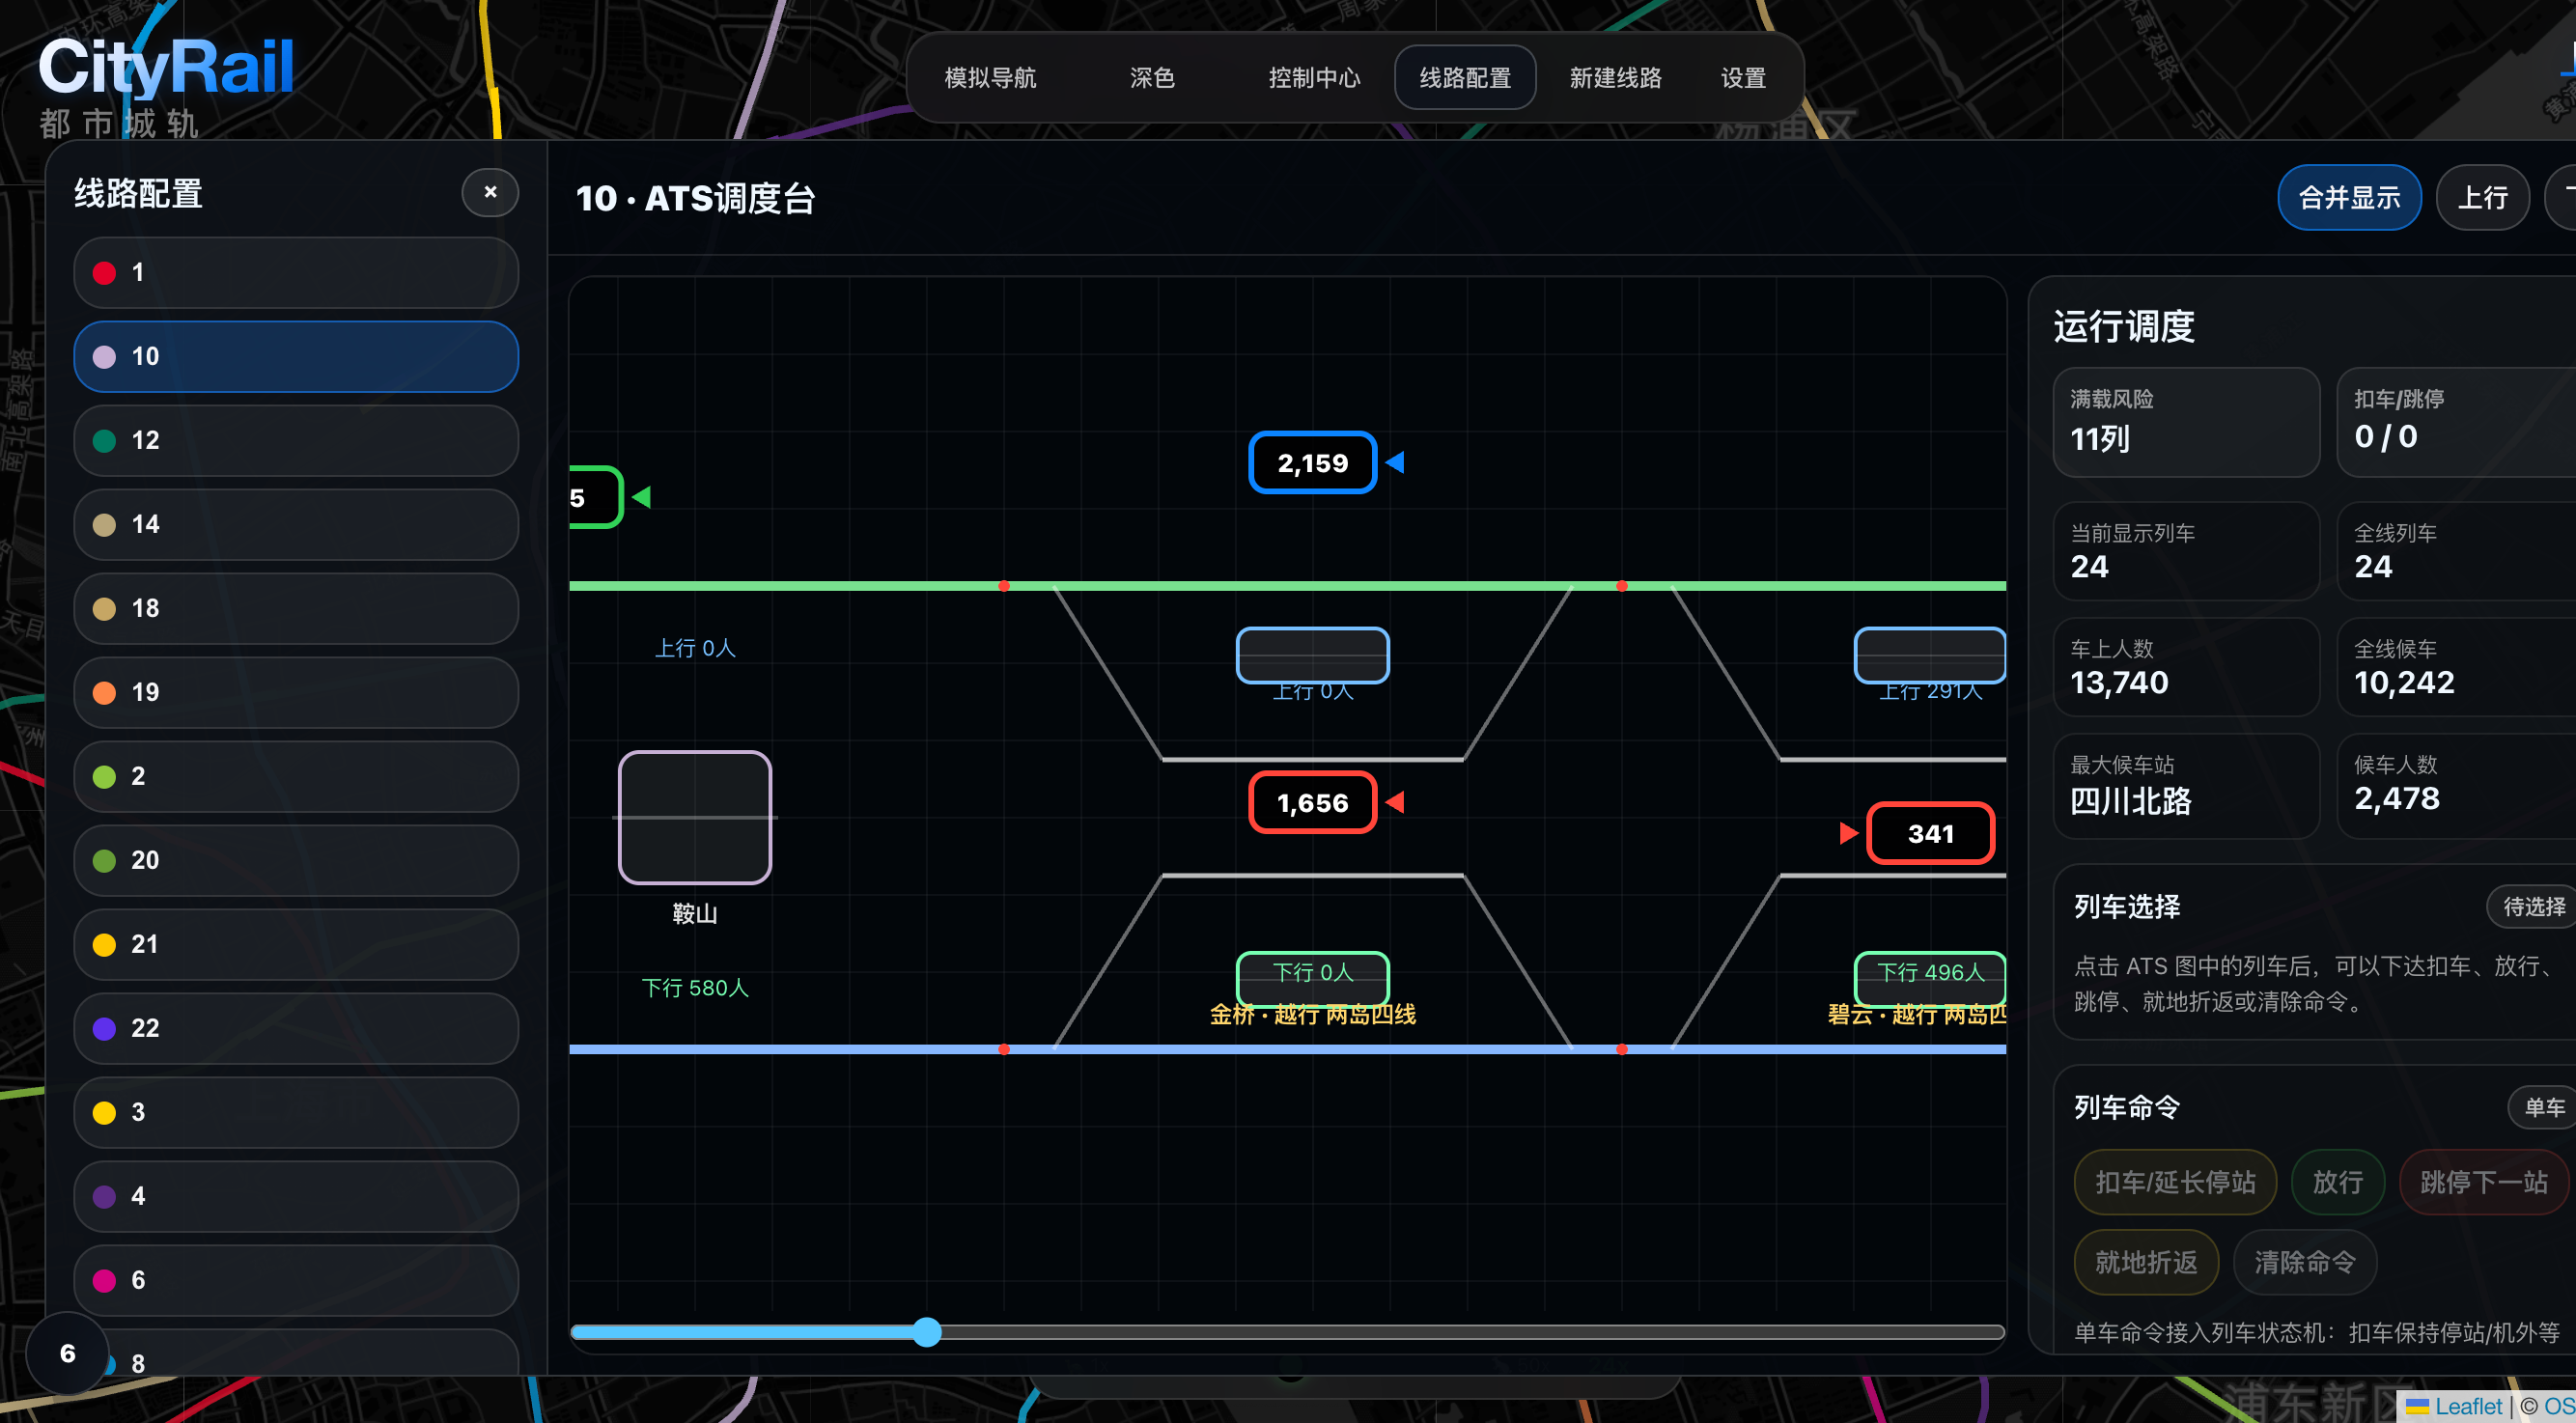The height and width of the screenshot is (1423, 2576).
Task: Close the 线路配置 panel with ×
Action: pos(490,192)
